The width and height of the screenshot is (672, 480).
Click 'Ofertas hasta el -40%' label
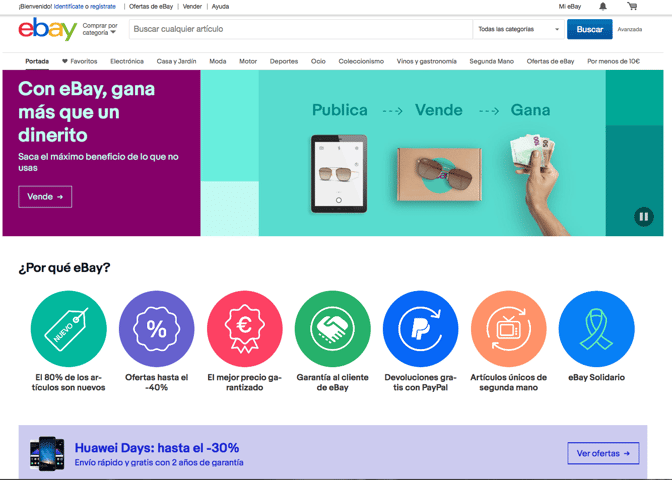pos(156,382)
